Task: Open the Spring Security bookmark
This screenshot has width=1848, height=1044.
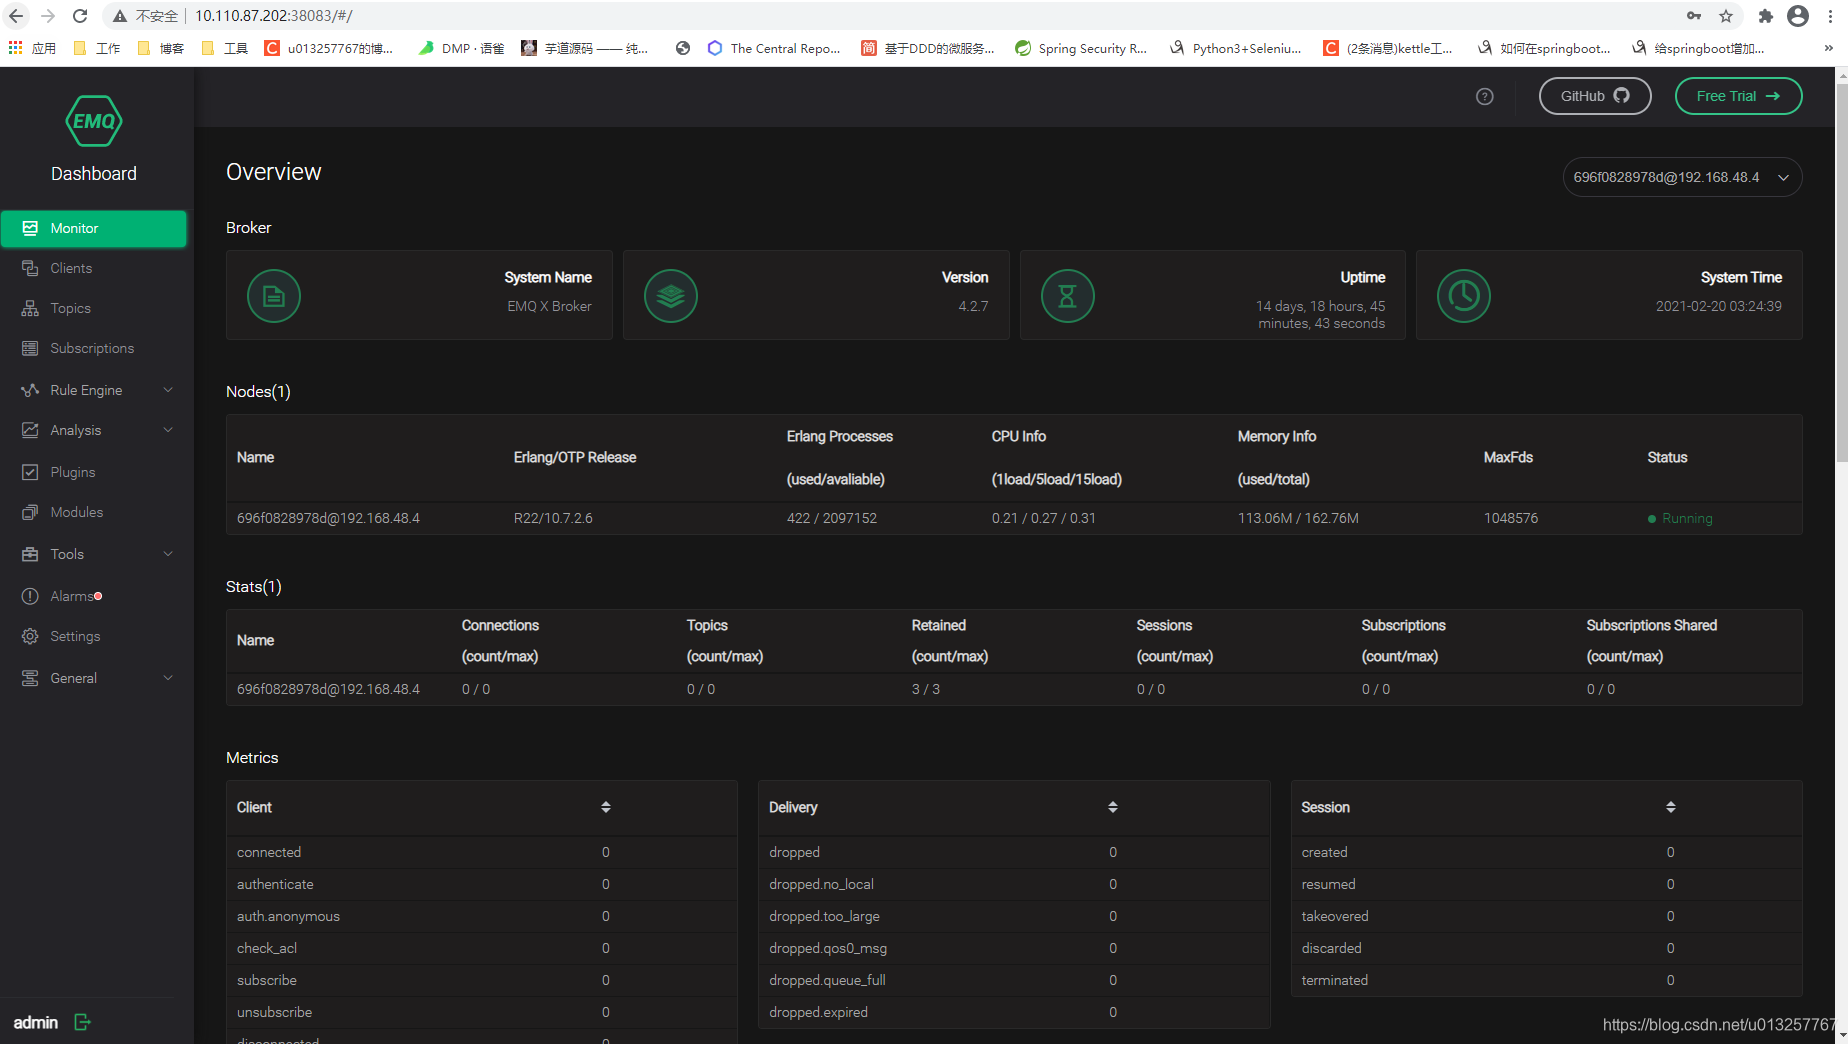Action: click(1080, 48)
